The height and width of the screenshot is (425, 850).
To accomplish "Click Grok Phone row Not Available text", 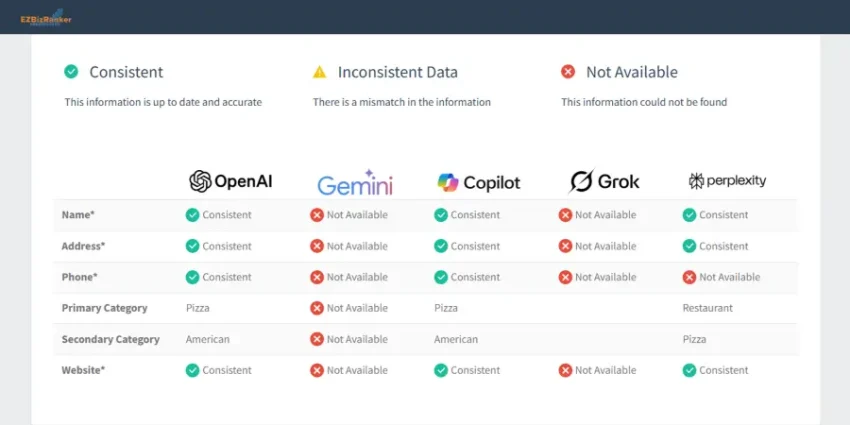I will [606, 277].
